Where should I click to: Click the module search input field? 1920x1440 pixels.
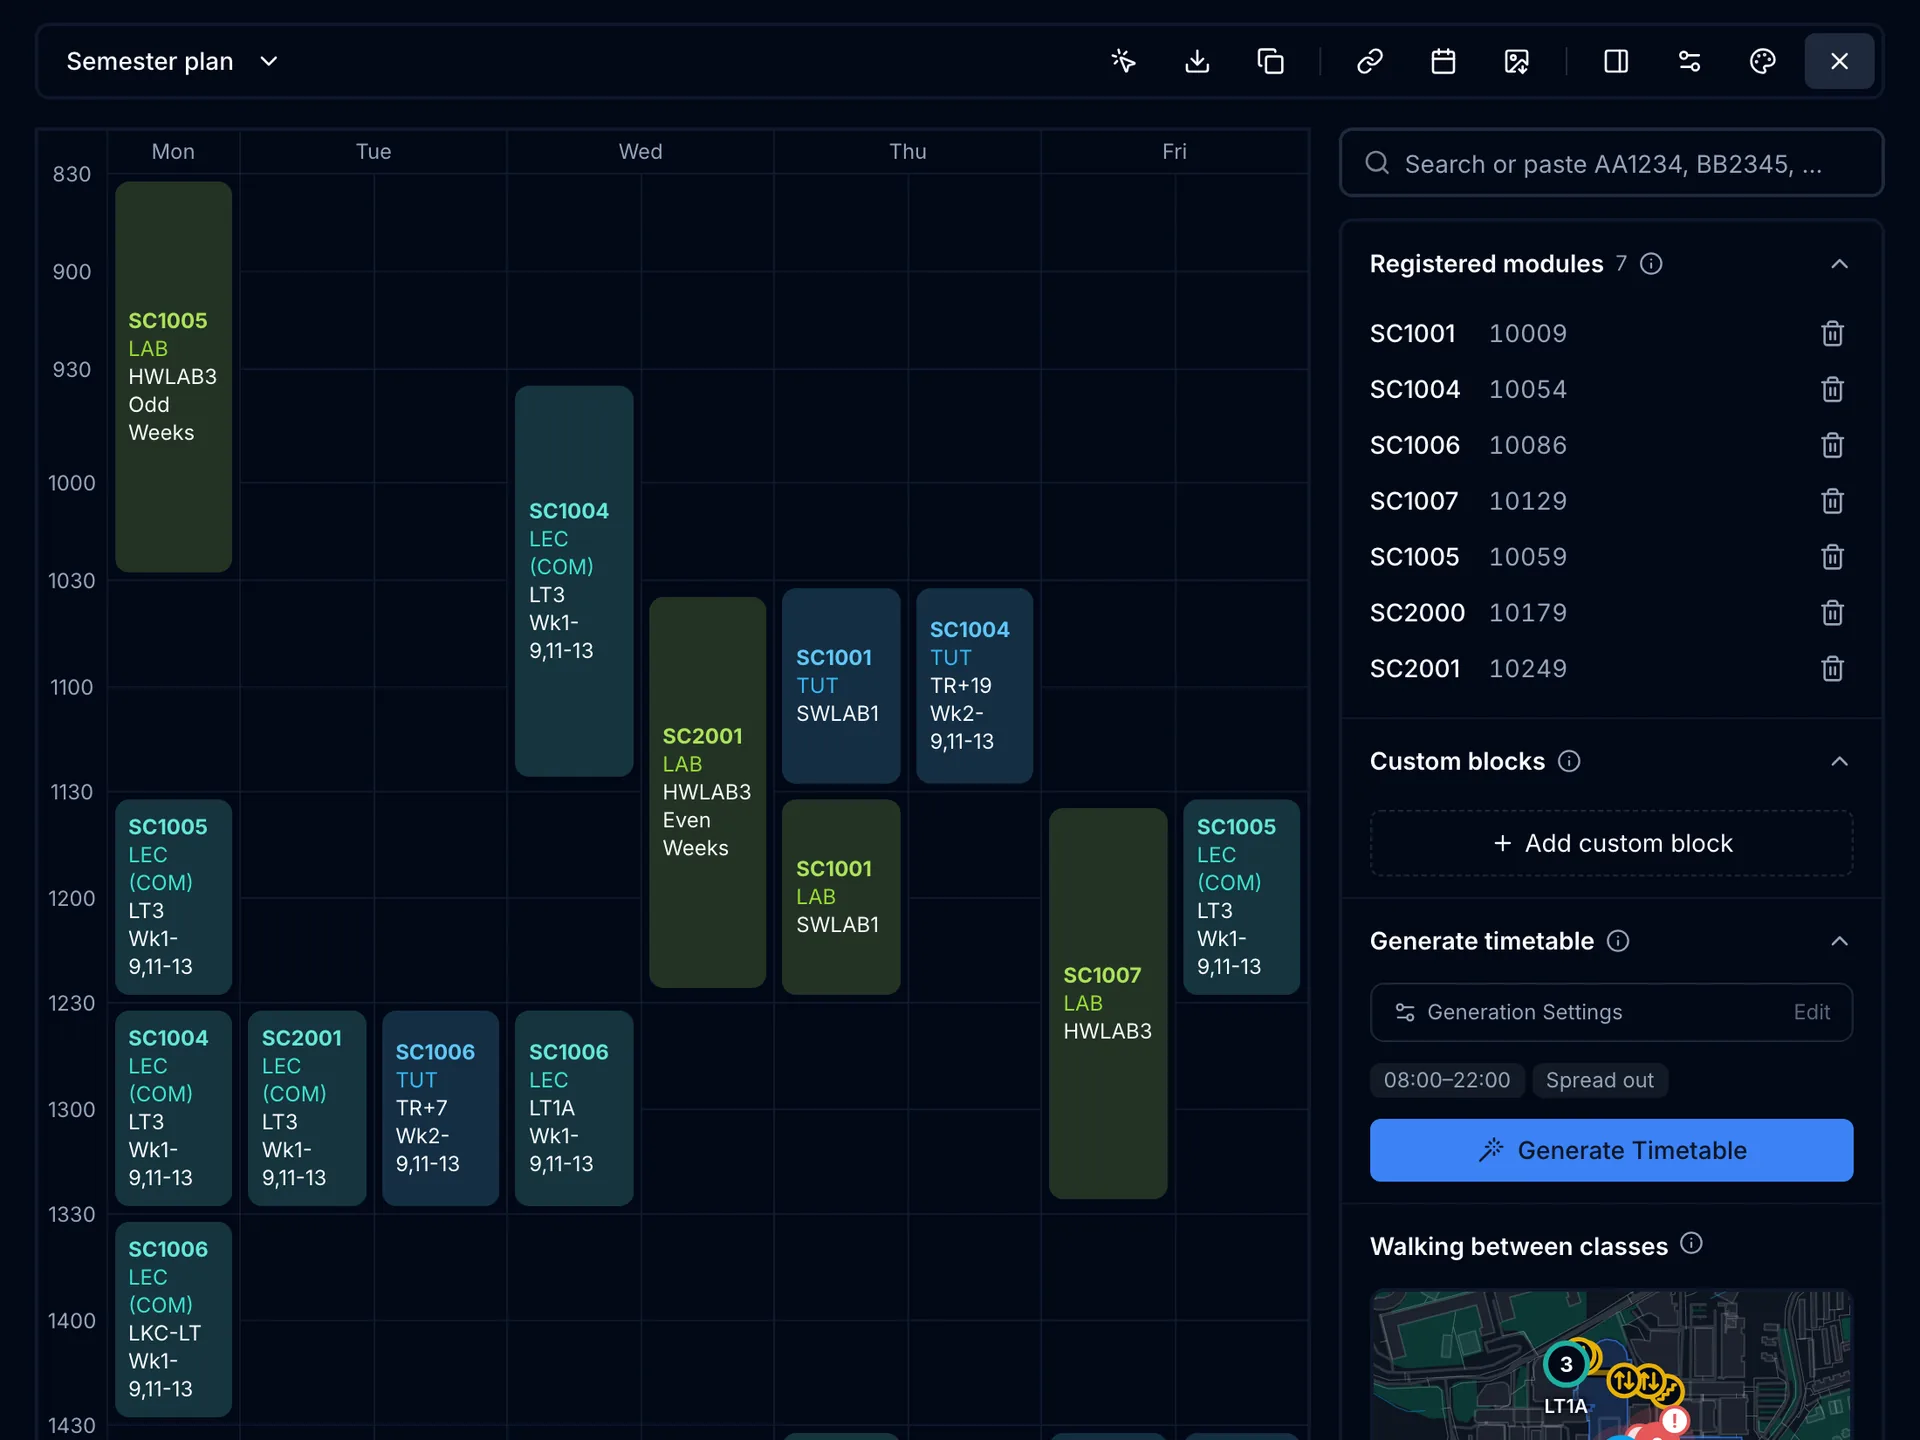coord(1611,163)
